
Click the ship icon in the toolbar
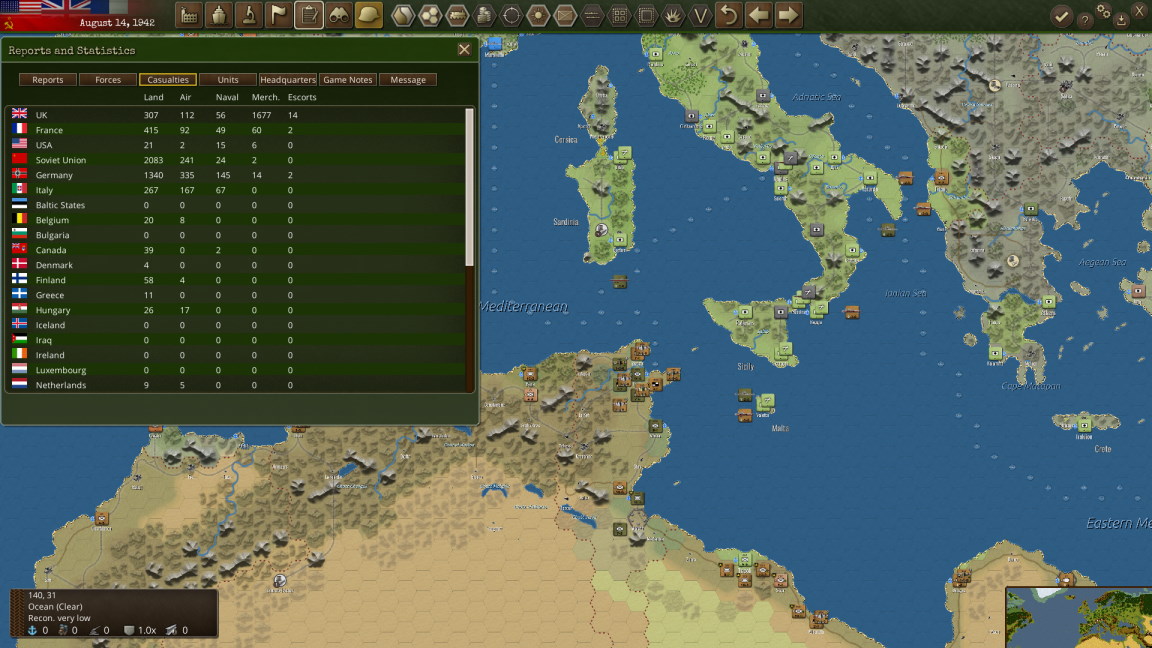tap(219, 15)
